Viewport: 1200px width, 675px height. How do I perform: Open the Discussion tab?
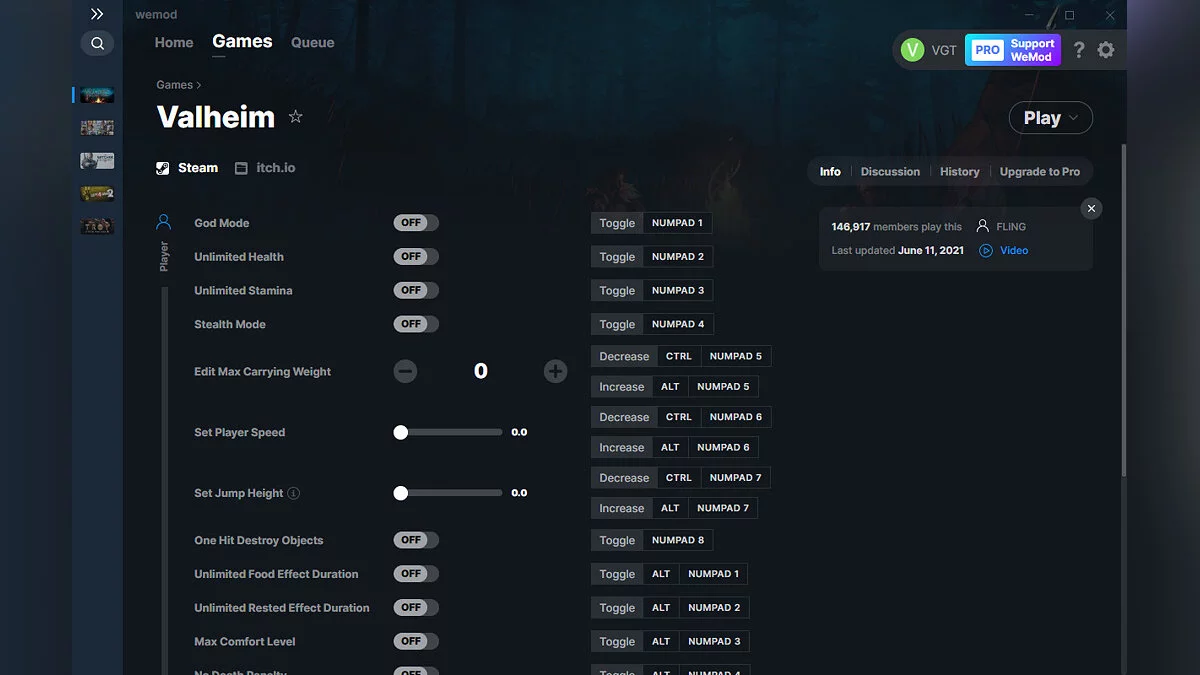[889, 171]
